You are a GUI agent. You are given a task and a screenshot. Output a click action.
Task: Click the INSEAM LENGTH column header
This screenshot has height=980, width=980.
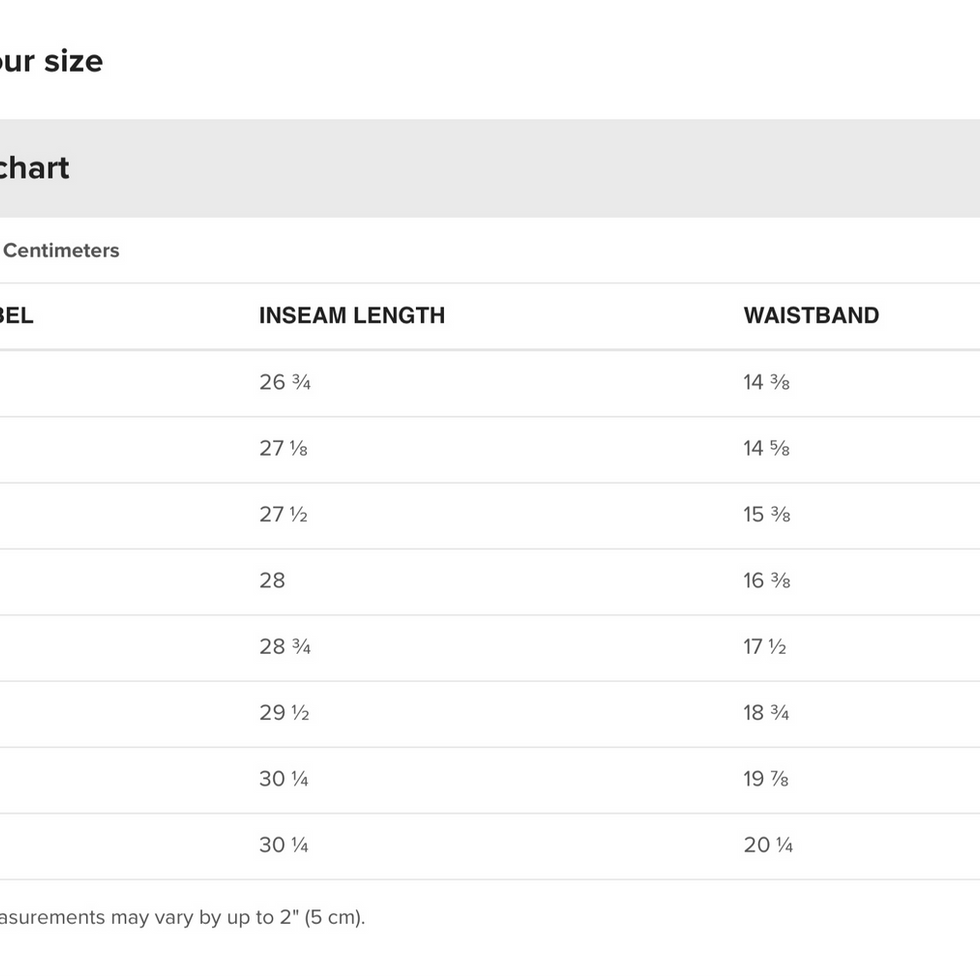[351, 315]
